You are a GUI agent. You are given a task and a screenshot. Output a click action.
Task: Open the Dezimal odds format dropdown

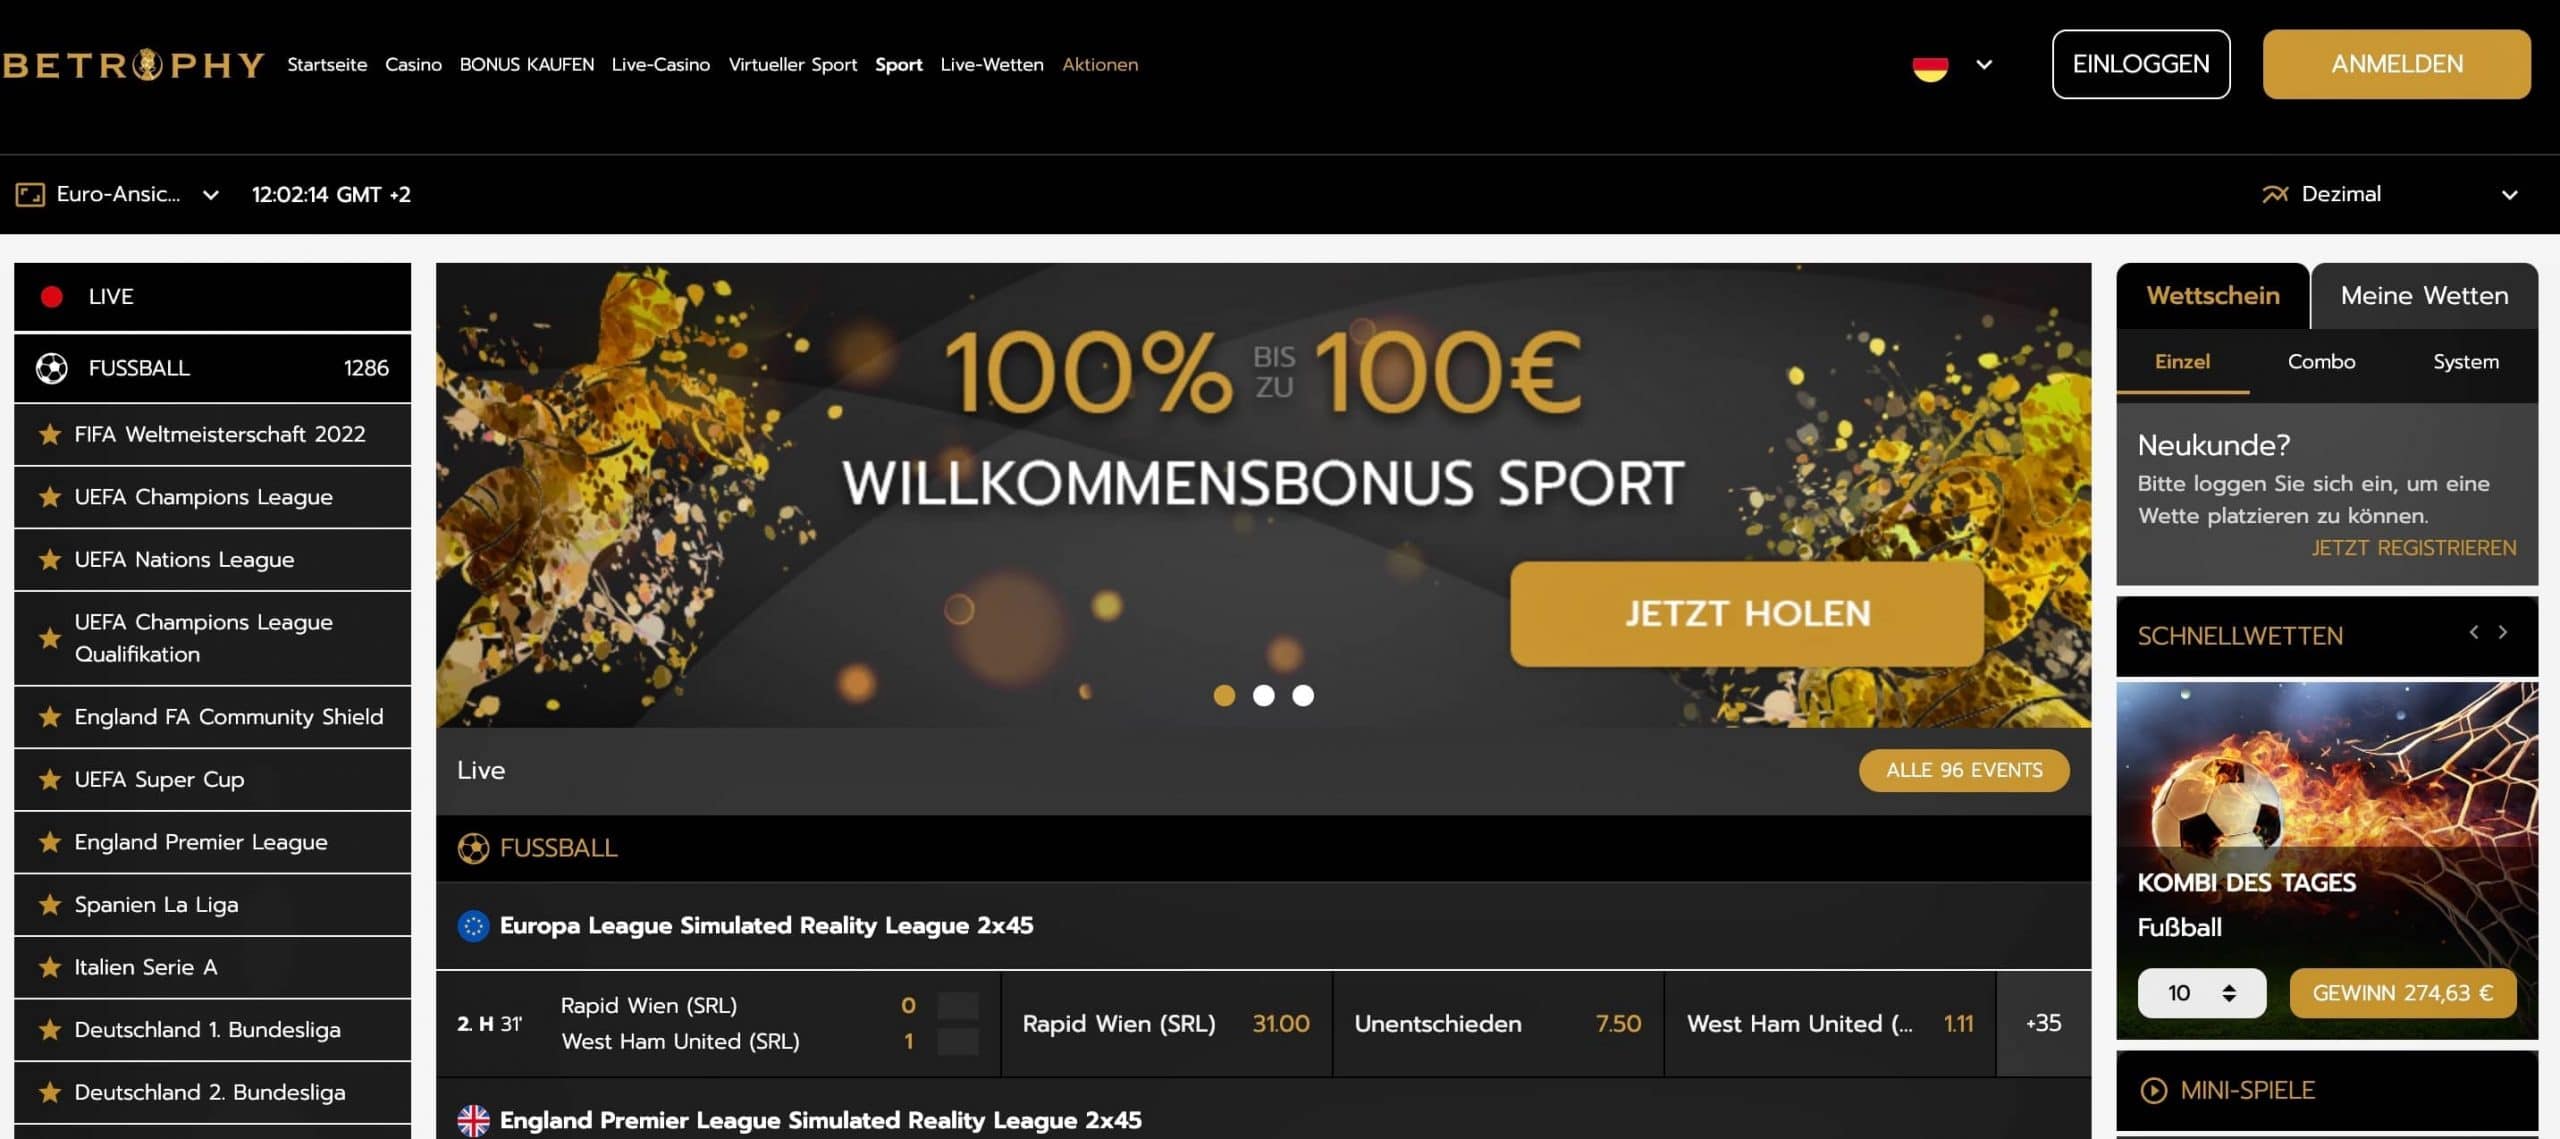click(x=2390, y=194)
